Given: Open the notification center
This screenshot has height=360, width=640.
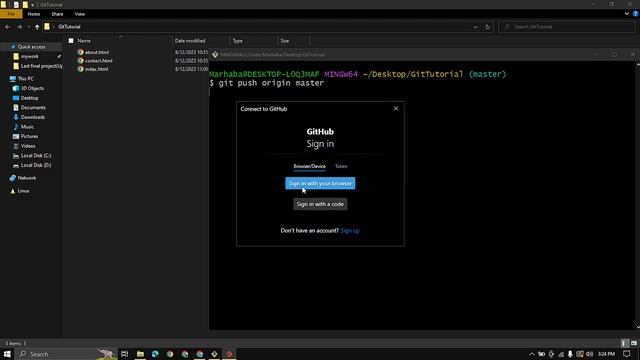Looking at the screenshot, I should pos(627,354).
